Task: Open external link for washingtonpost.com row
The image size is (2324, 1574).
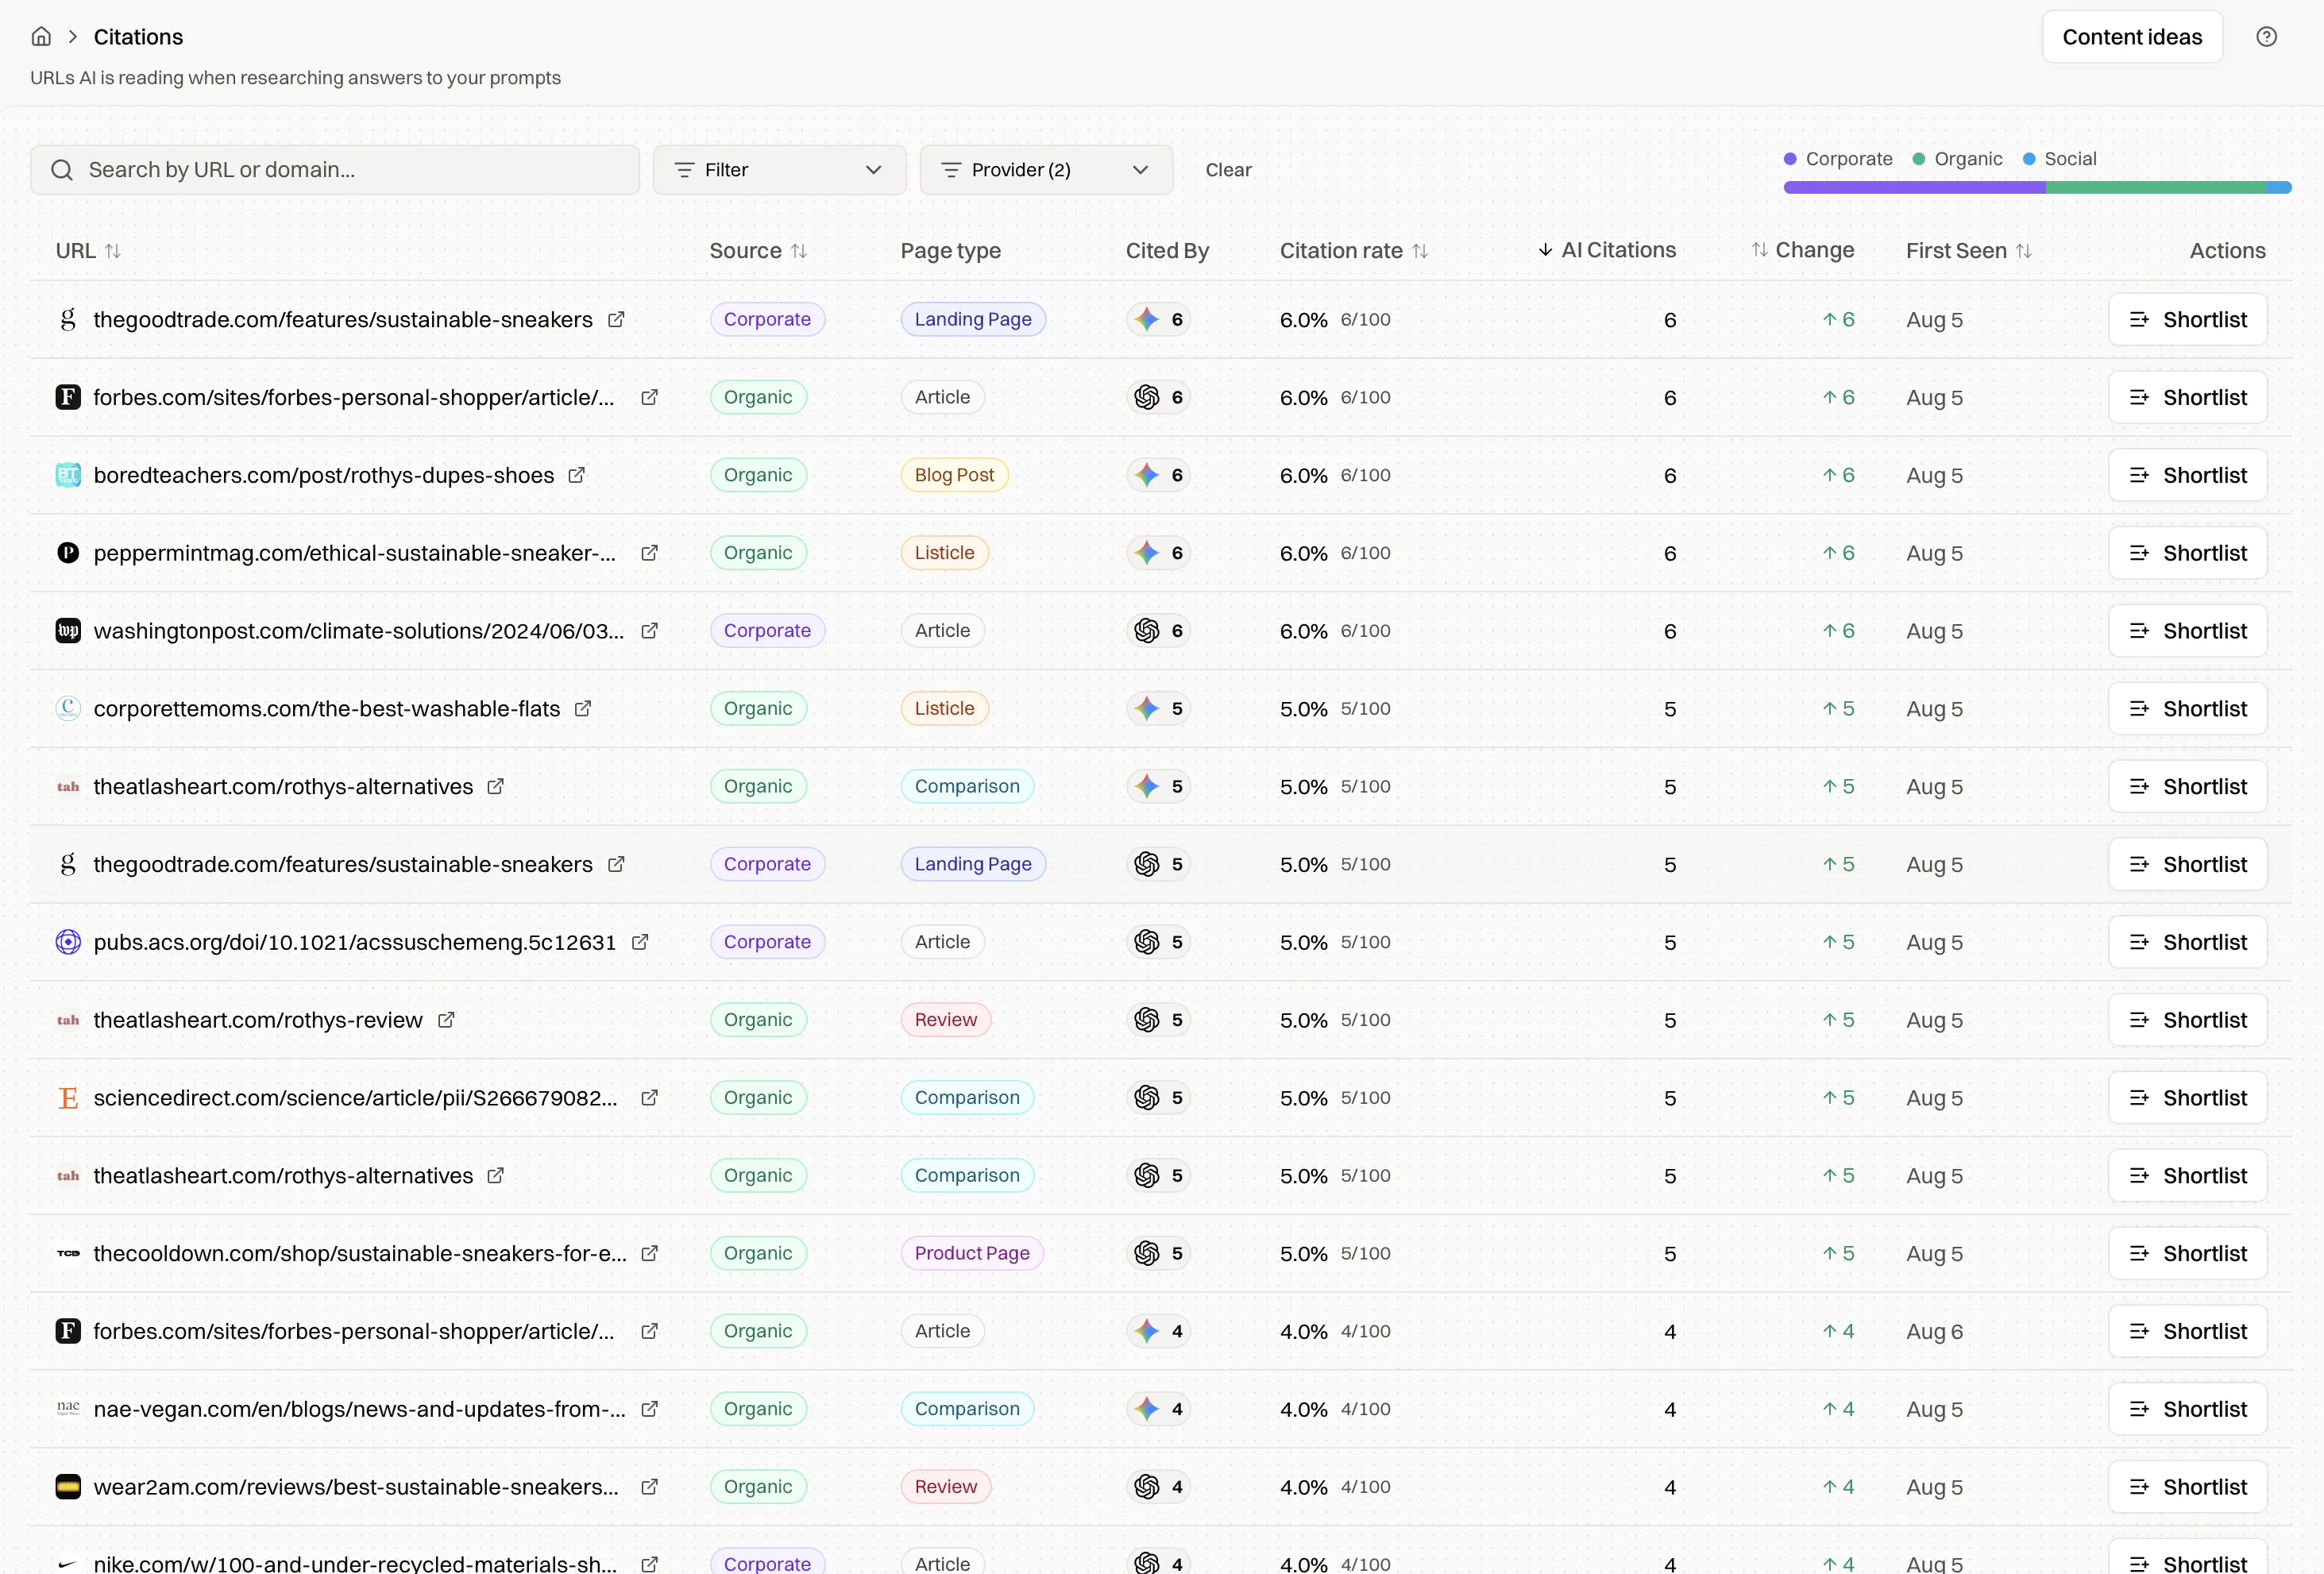Action: pos(650,631)
